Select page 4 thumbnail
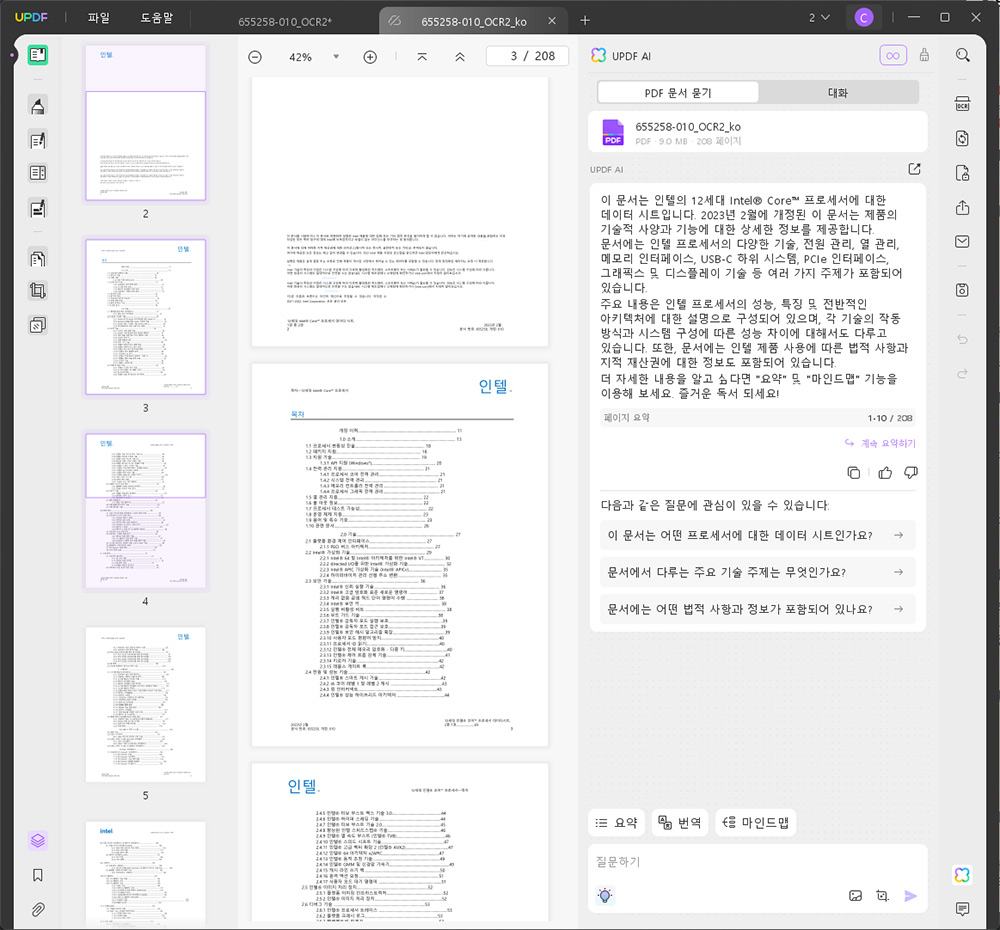The height and width of the screenshot is (930, 1000). (x=145, y=511)
